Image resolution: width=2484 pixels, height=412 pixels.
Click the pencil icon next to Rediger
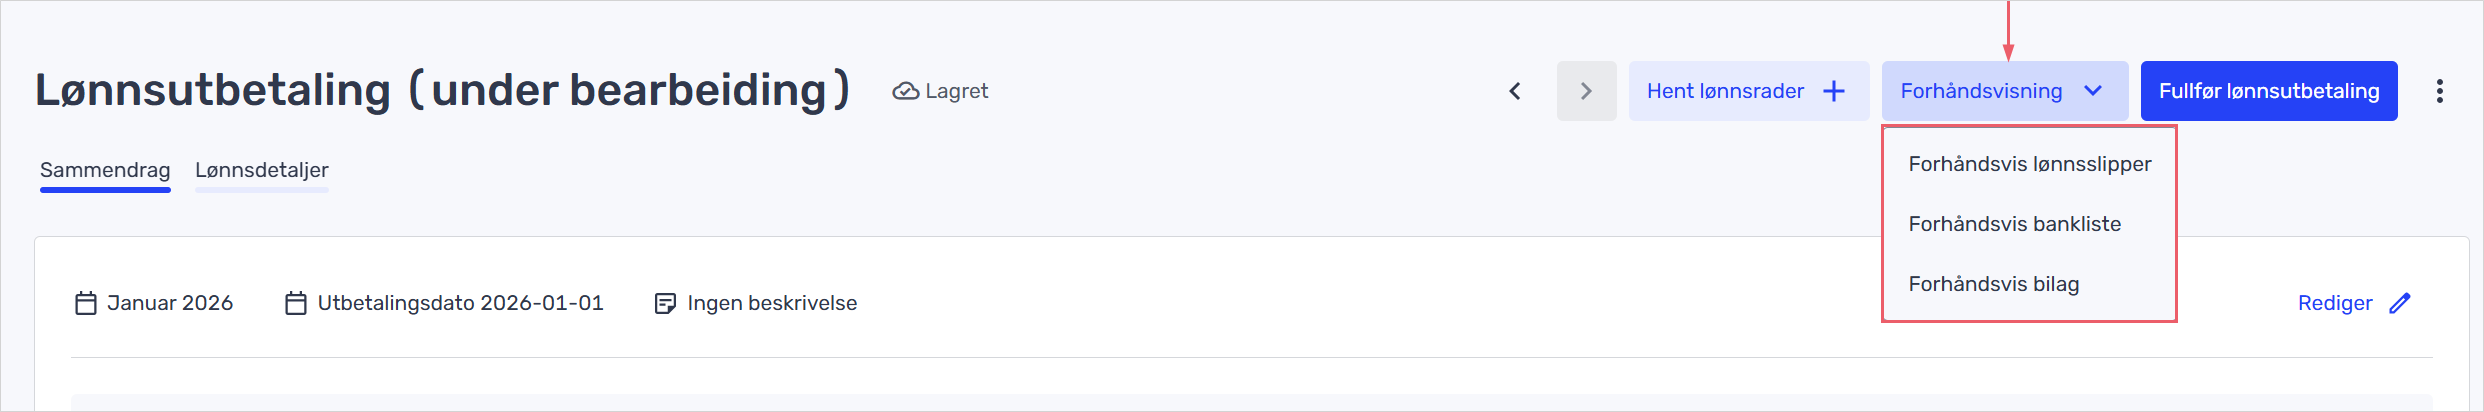2400,303
